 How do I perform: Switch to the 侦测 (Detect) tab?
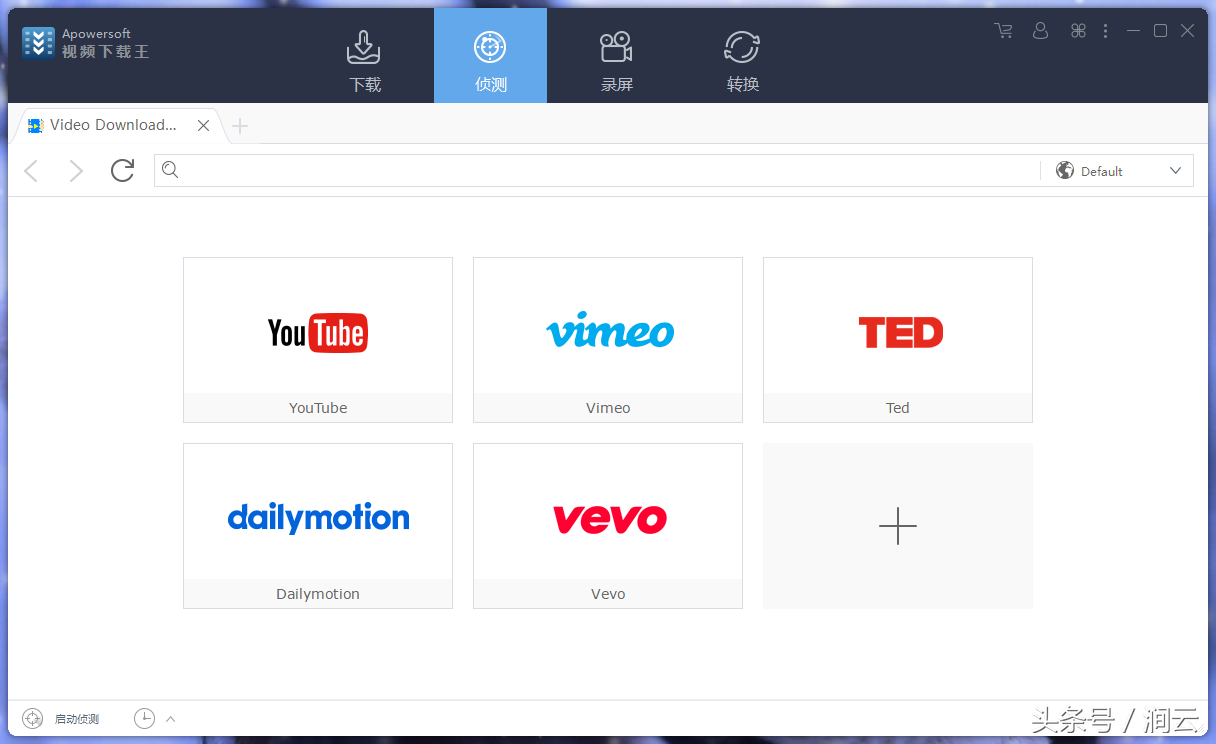(x=490, y=56)
